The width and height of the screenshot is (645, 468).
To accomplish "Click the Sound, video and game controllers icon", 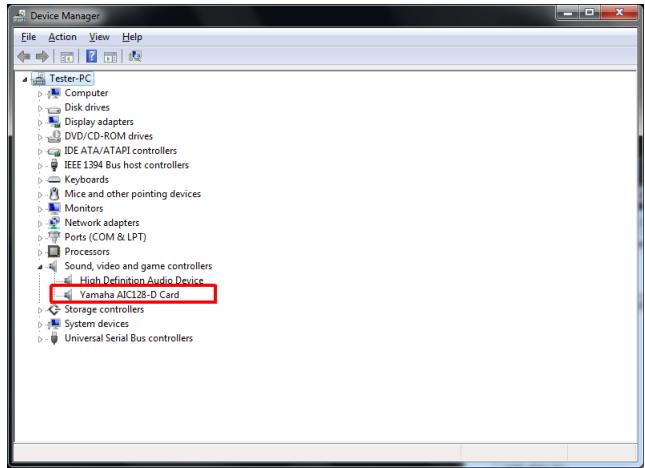I will click(x=53, y=266).
